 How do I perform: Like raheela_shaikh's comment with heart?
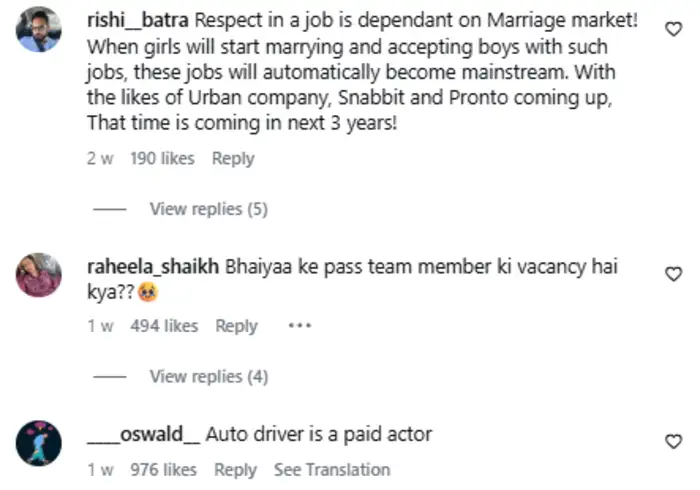tap(674, 273)
